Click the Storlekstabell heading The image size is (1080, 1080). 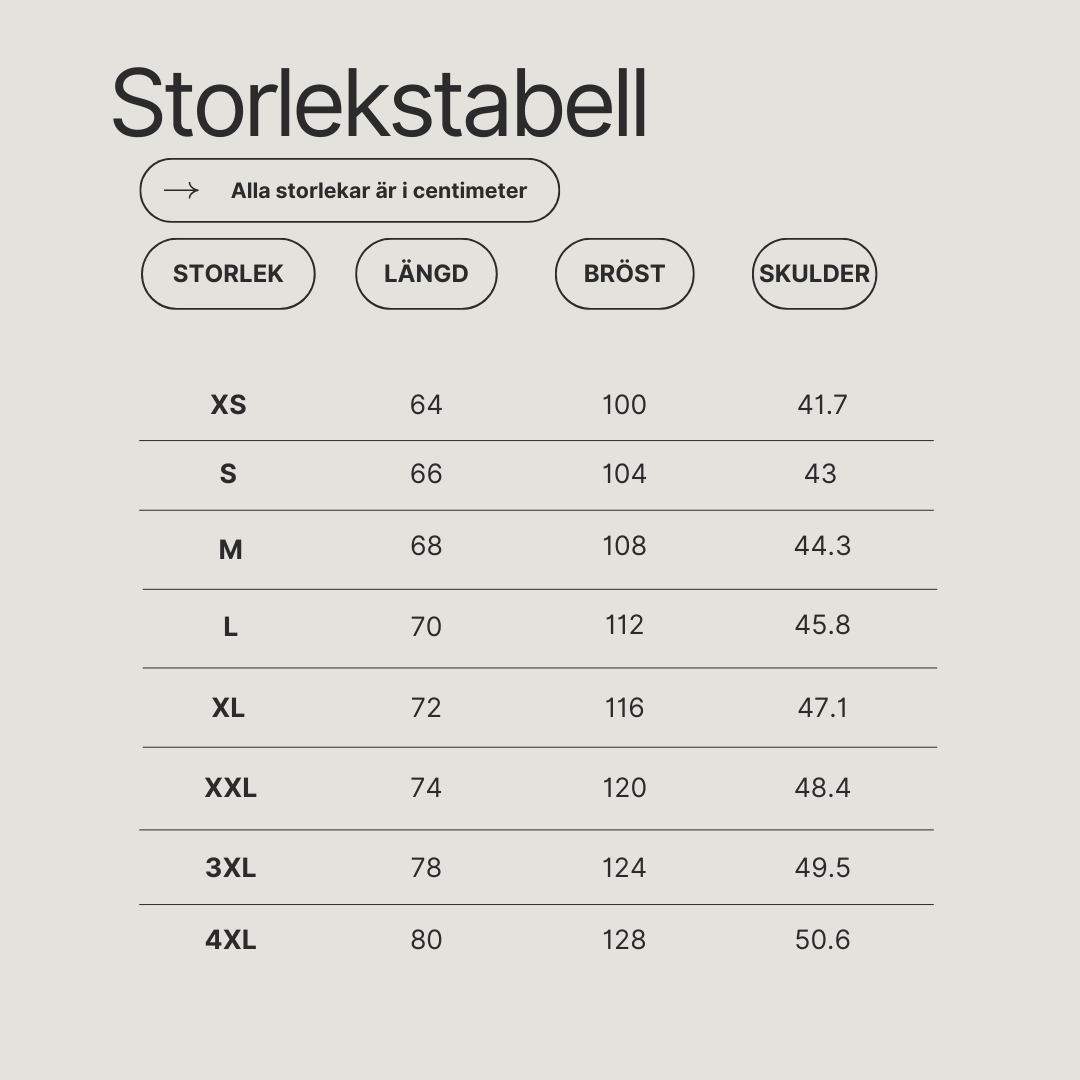tap(380, 103)
